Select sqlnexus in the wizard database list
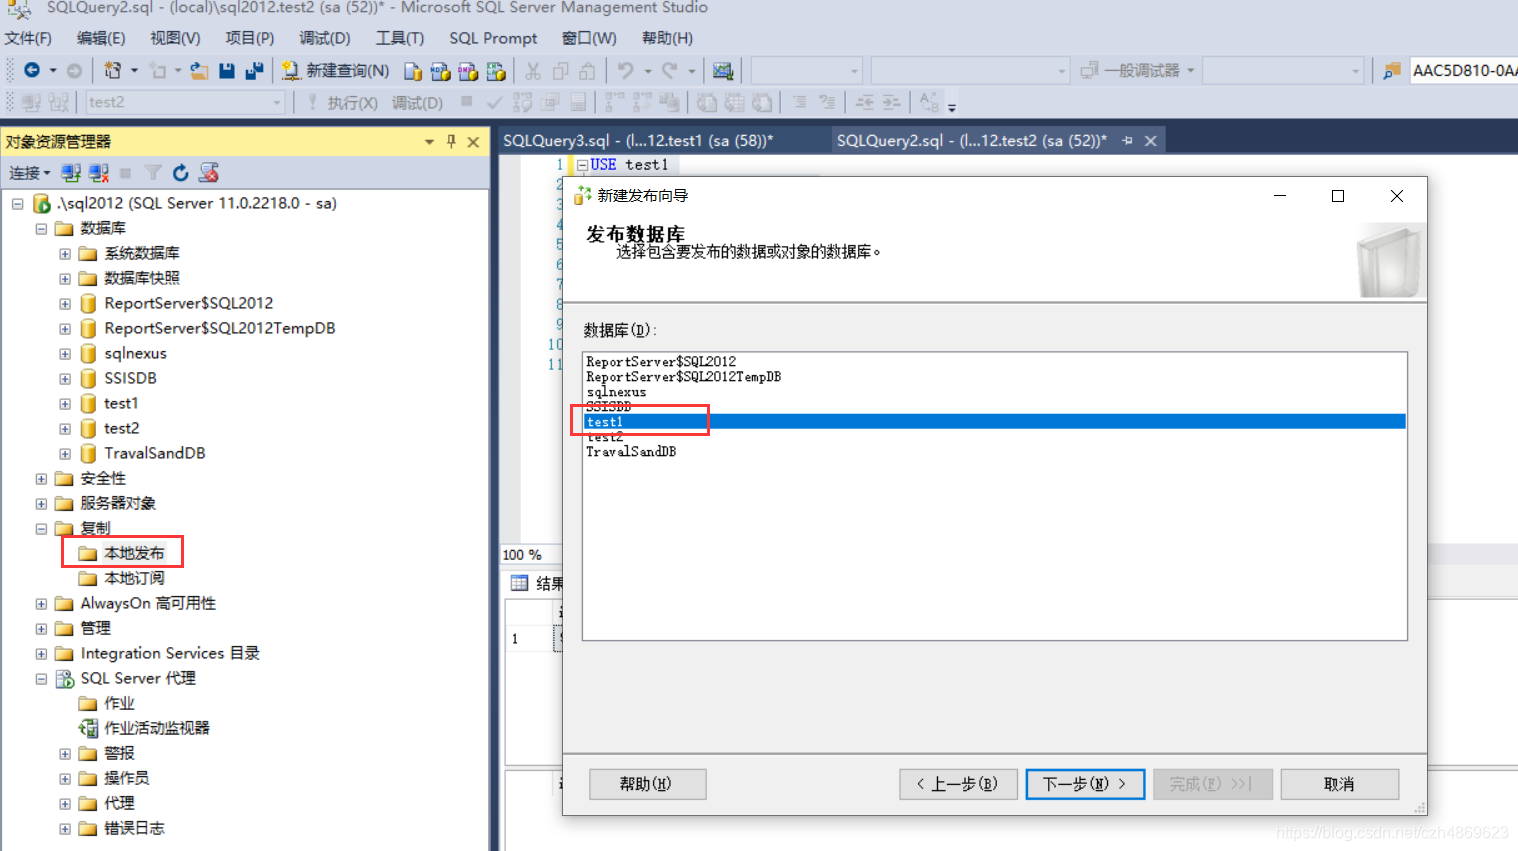Screen dimensions: 1518x851 point(995,392)
